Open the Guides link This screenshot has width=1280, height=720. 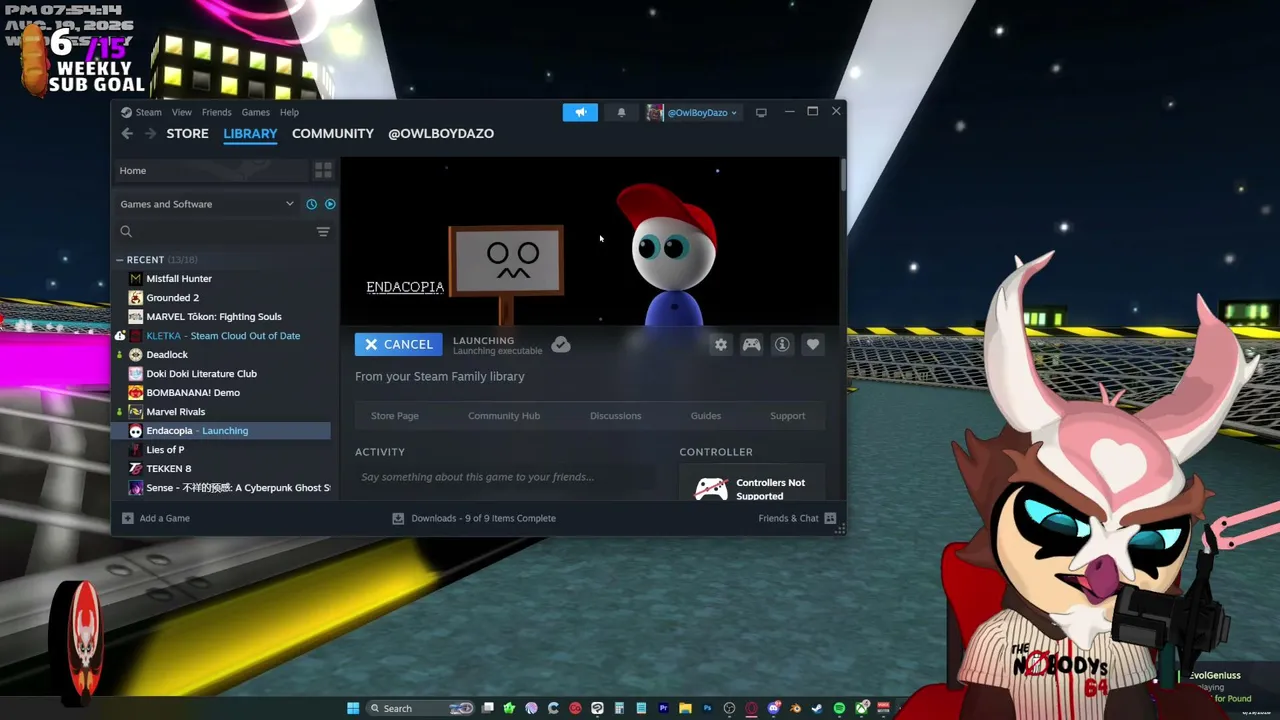pos(705,416)
